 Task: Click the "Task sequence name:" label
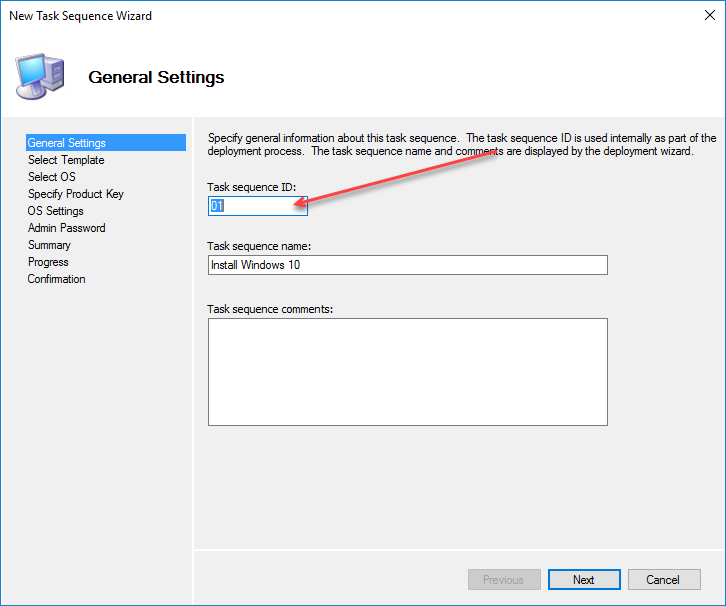click(259, 246)
